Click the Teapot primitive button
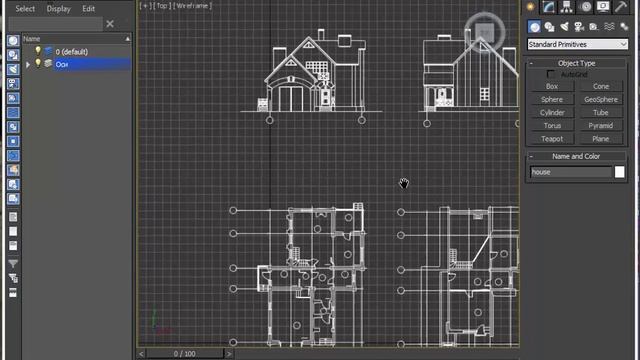Image resolution: width=640 pixels, height=360 pixels. tap(552, 139)
